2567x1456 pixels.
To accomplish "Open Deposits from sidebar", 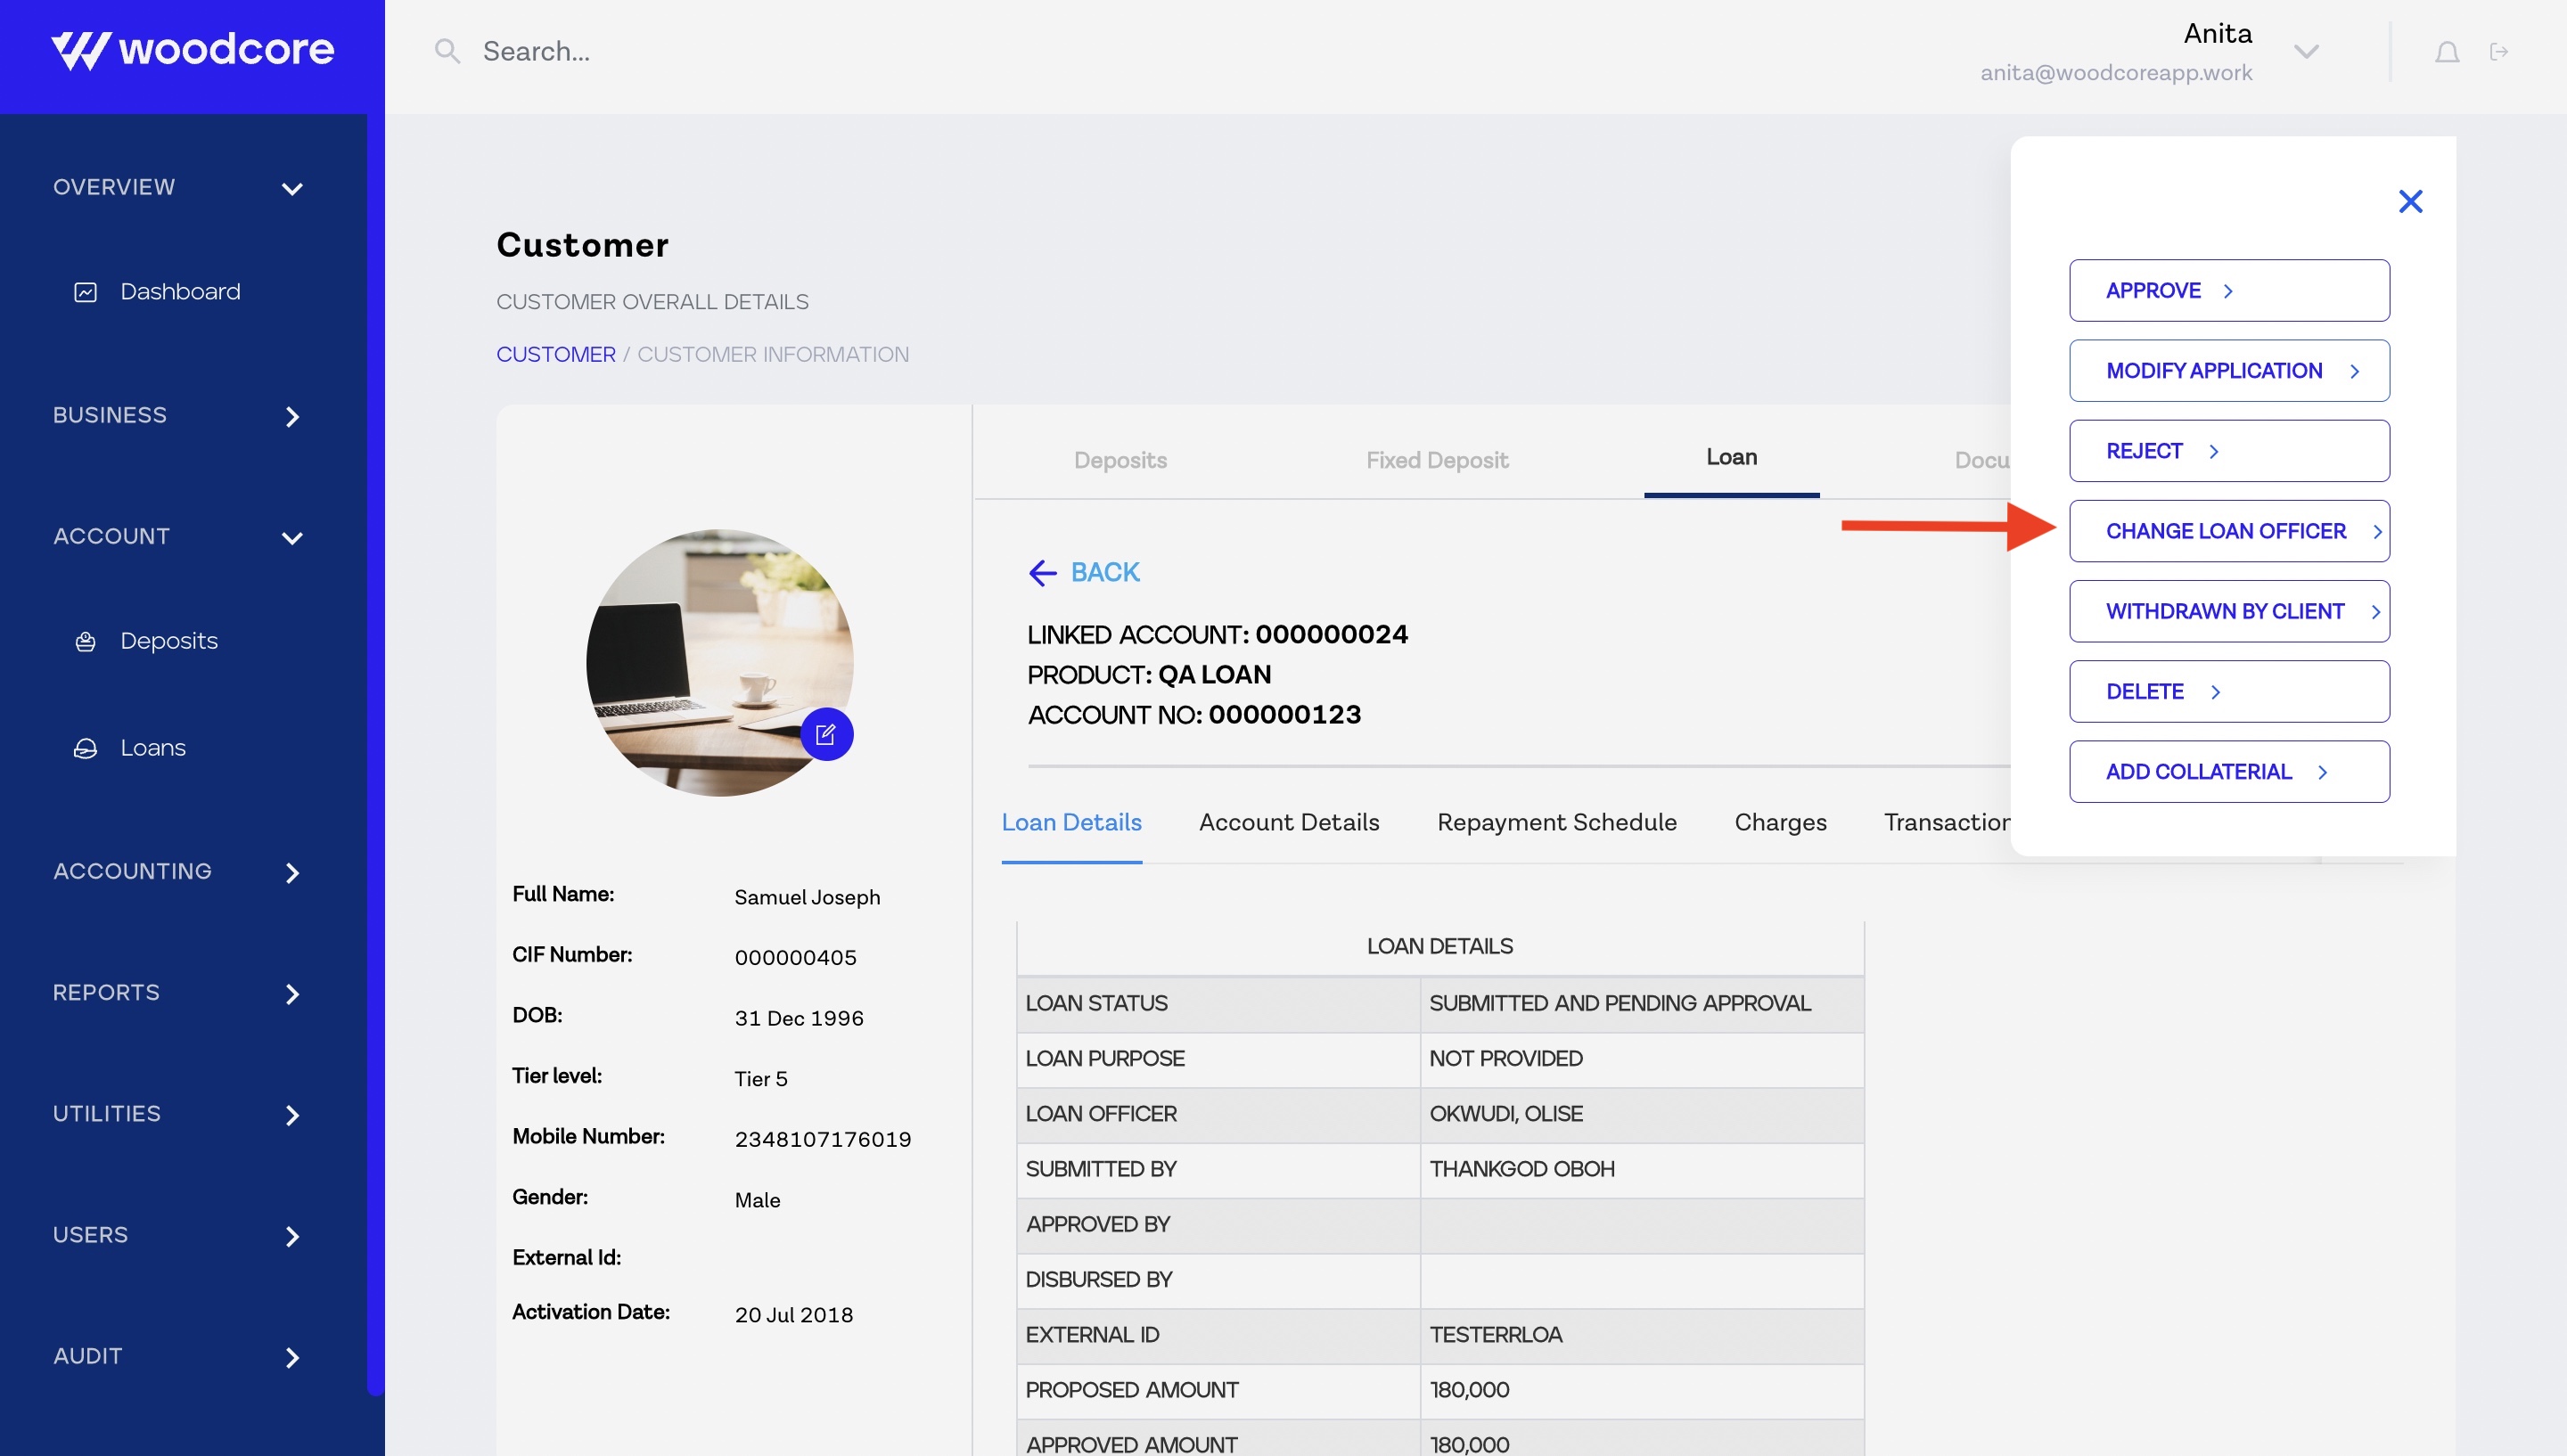I will point(168,641).
